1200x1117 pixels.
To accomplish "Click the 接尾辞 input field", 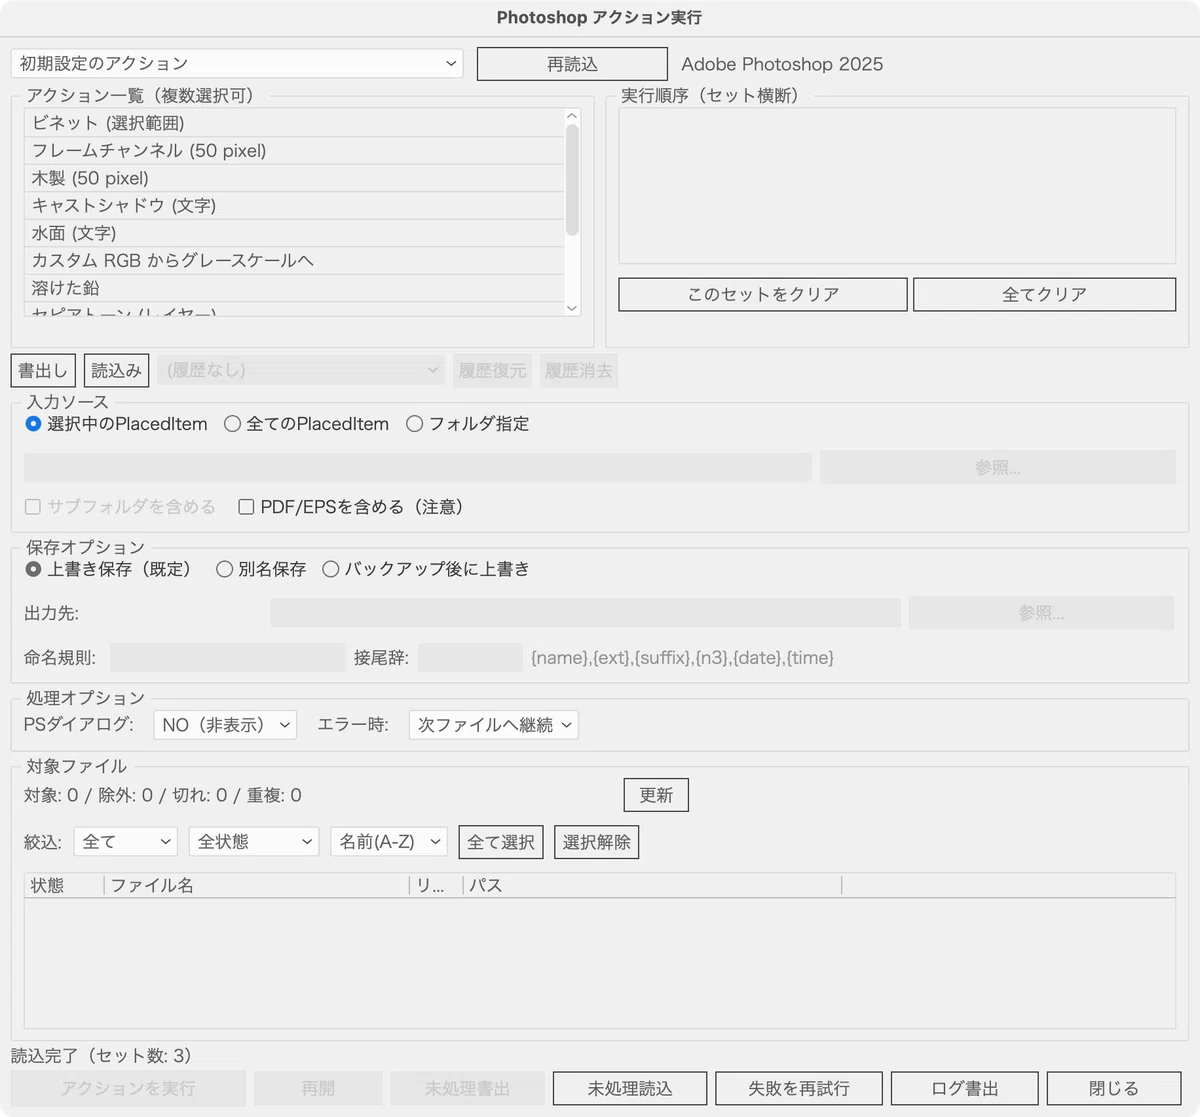I will 470,657.
